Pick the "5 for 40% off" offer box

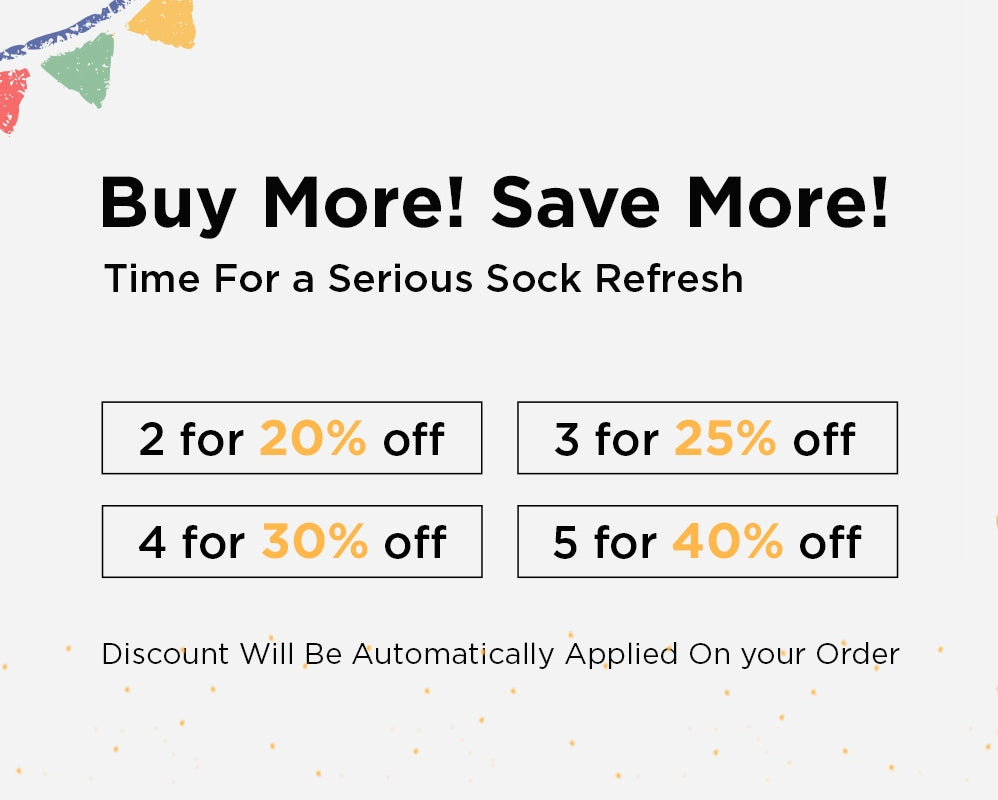click(706, 542)
